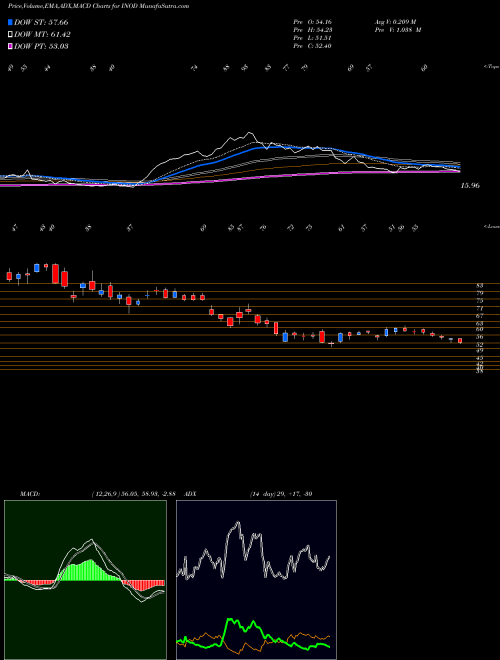The width and height of the screenshot is (500, 660).
Task: Click the magenta DOW PT legend swatch
Action: [x=10, y=46]
